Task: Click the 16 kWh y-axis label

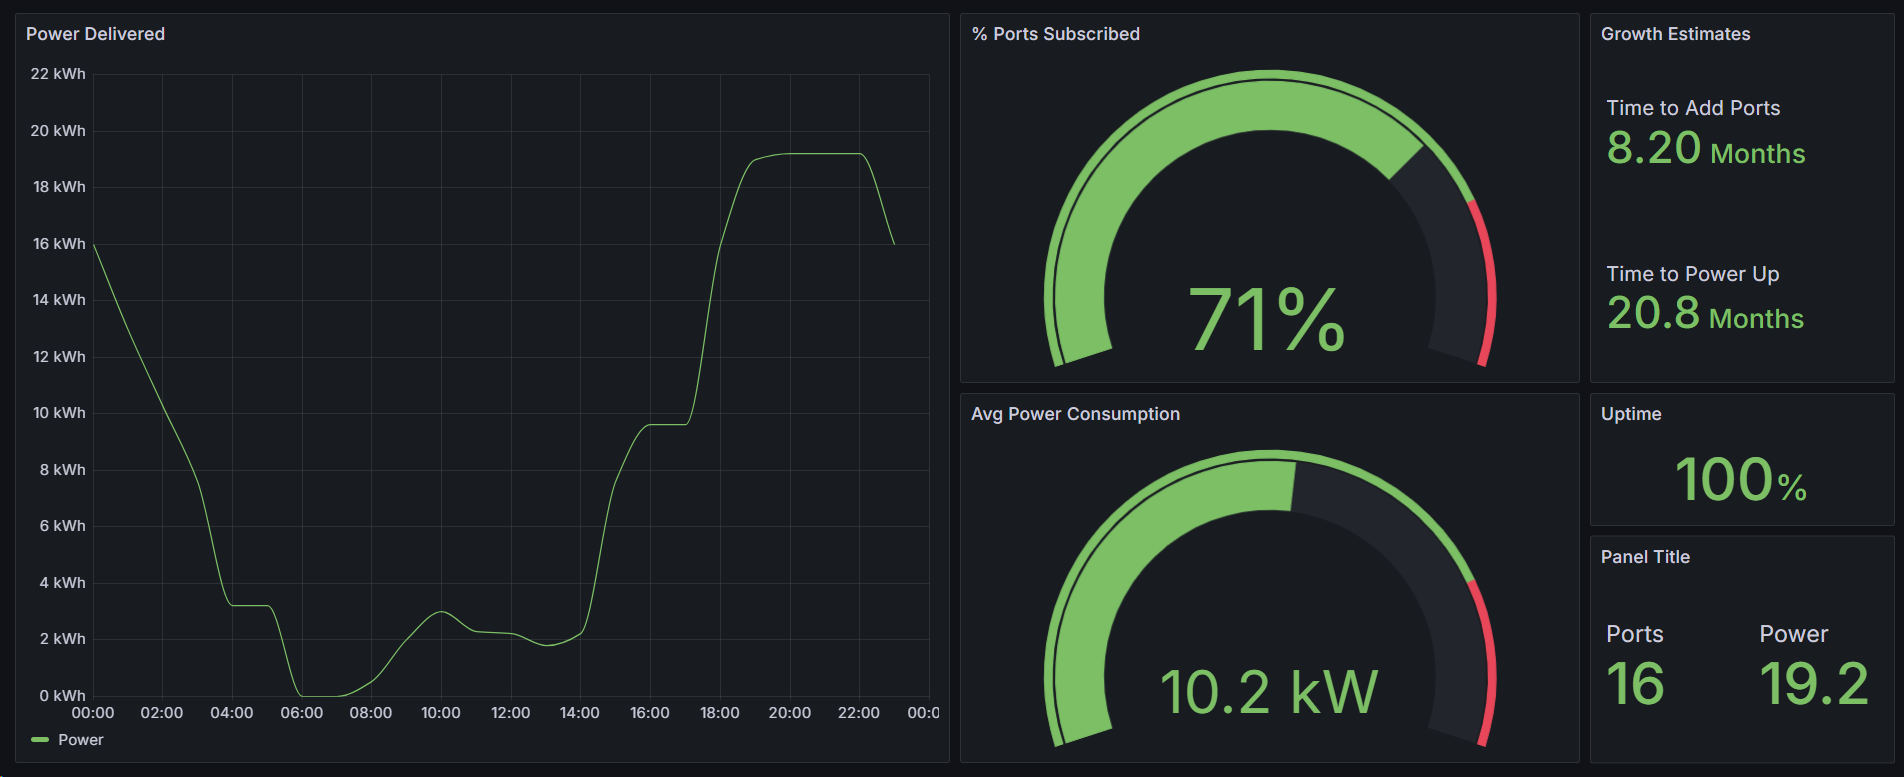Action: pos(59,244)
